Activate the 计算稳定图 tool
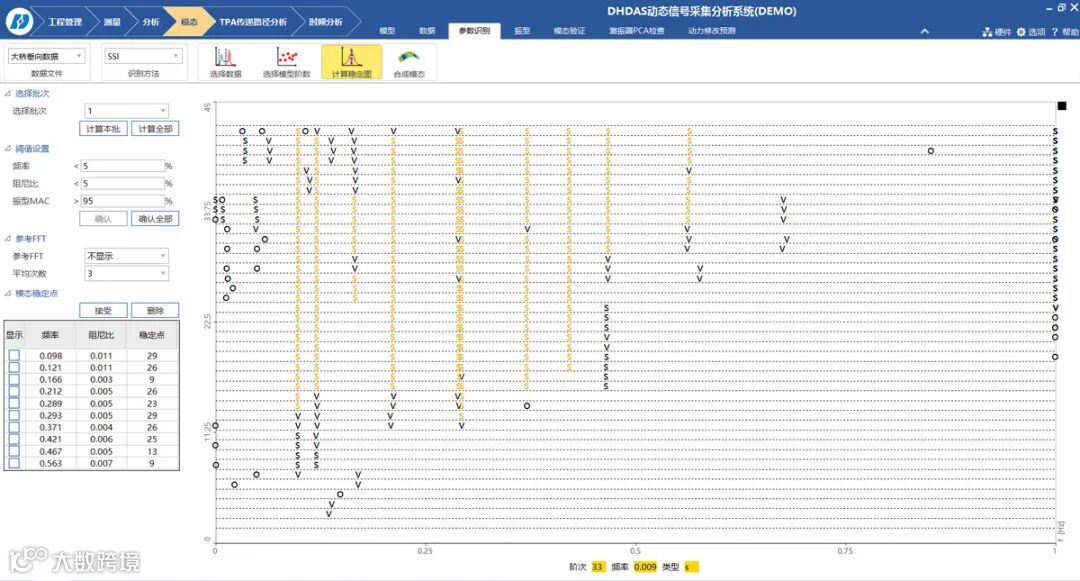 [351, 62]
